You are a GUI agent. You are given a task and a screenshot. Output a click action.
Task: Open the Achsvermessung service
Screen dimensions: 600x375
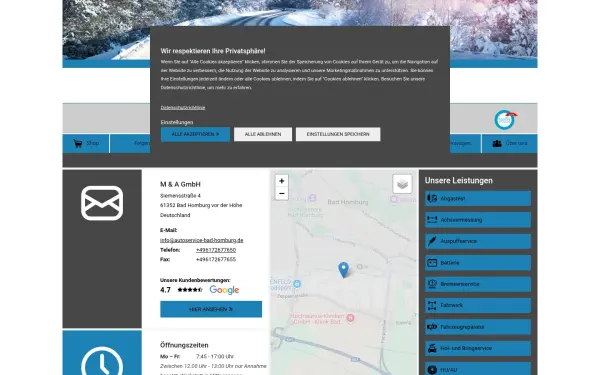pos(478,220)
